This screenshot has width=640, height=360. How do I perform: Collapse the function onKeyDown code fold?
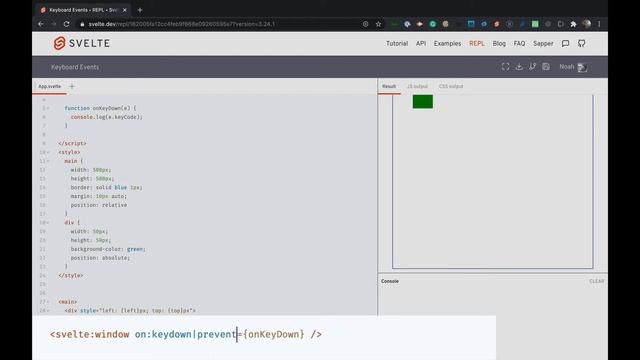click(x=48, y=108)
